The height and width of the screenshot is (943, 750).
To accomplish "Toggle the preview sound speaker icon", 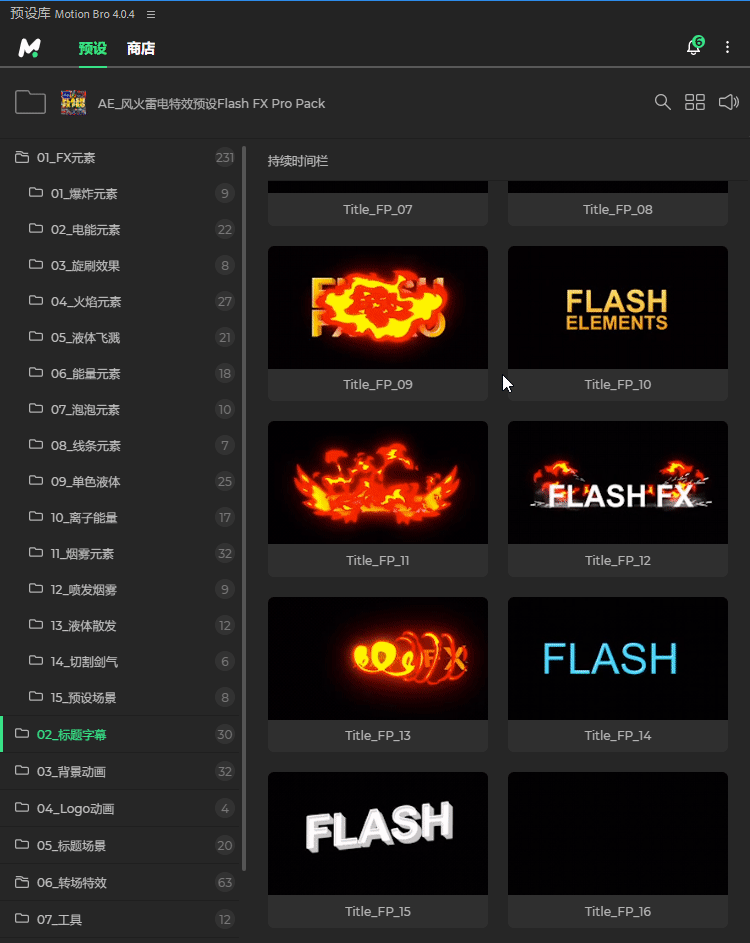I will (728, 102).
